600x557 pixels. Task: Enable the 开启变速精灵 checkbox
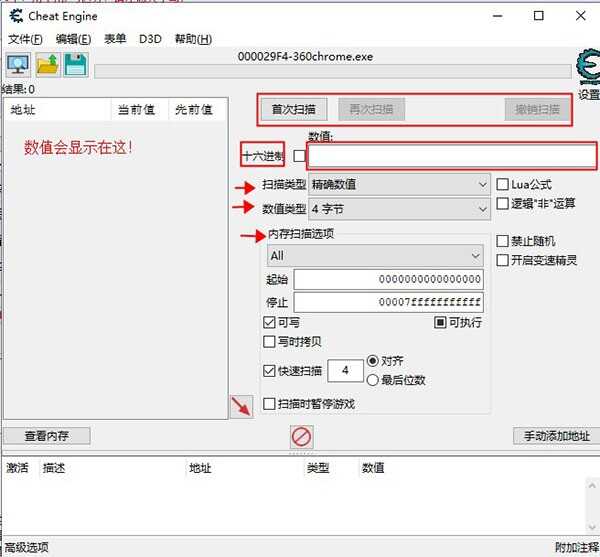click(x=502, y=261)
